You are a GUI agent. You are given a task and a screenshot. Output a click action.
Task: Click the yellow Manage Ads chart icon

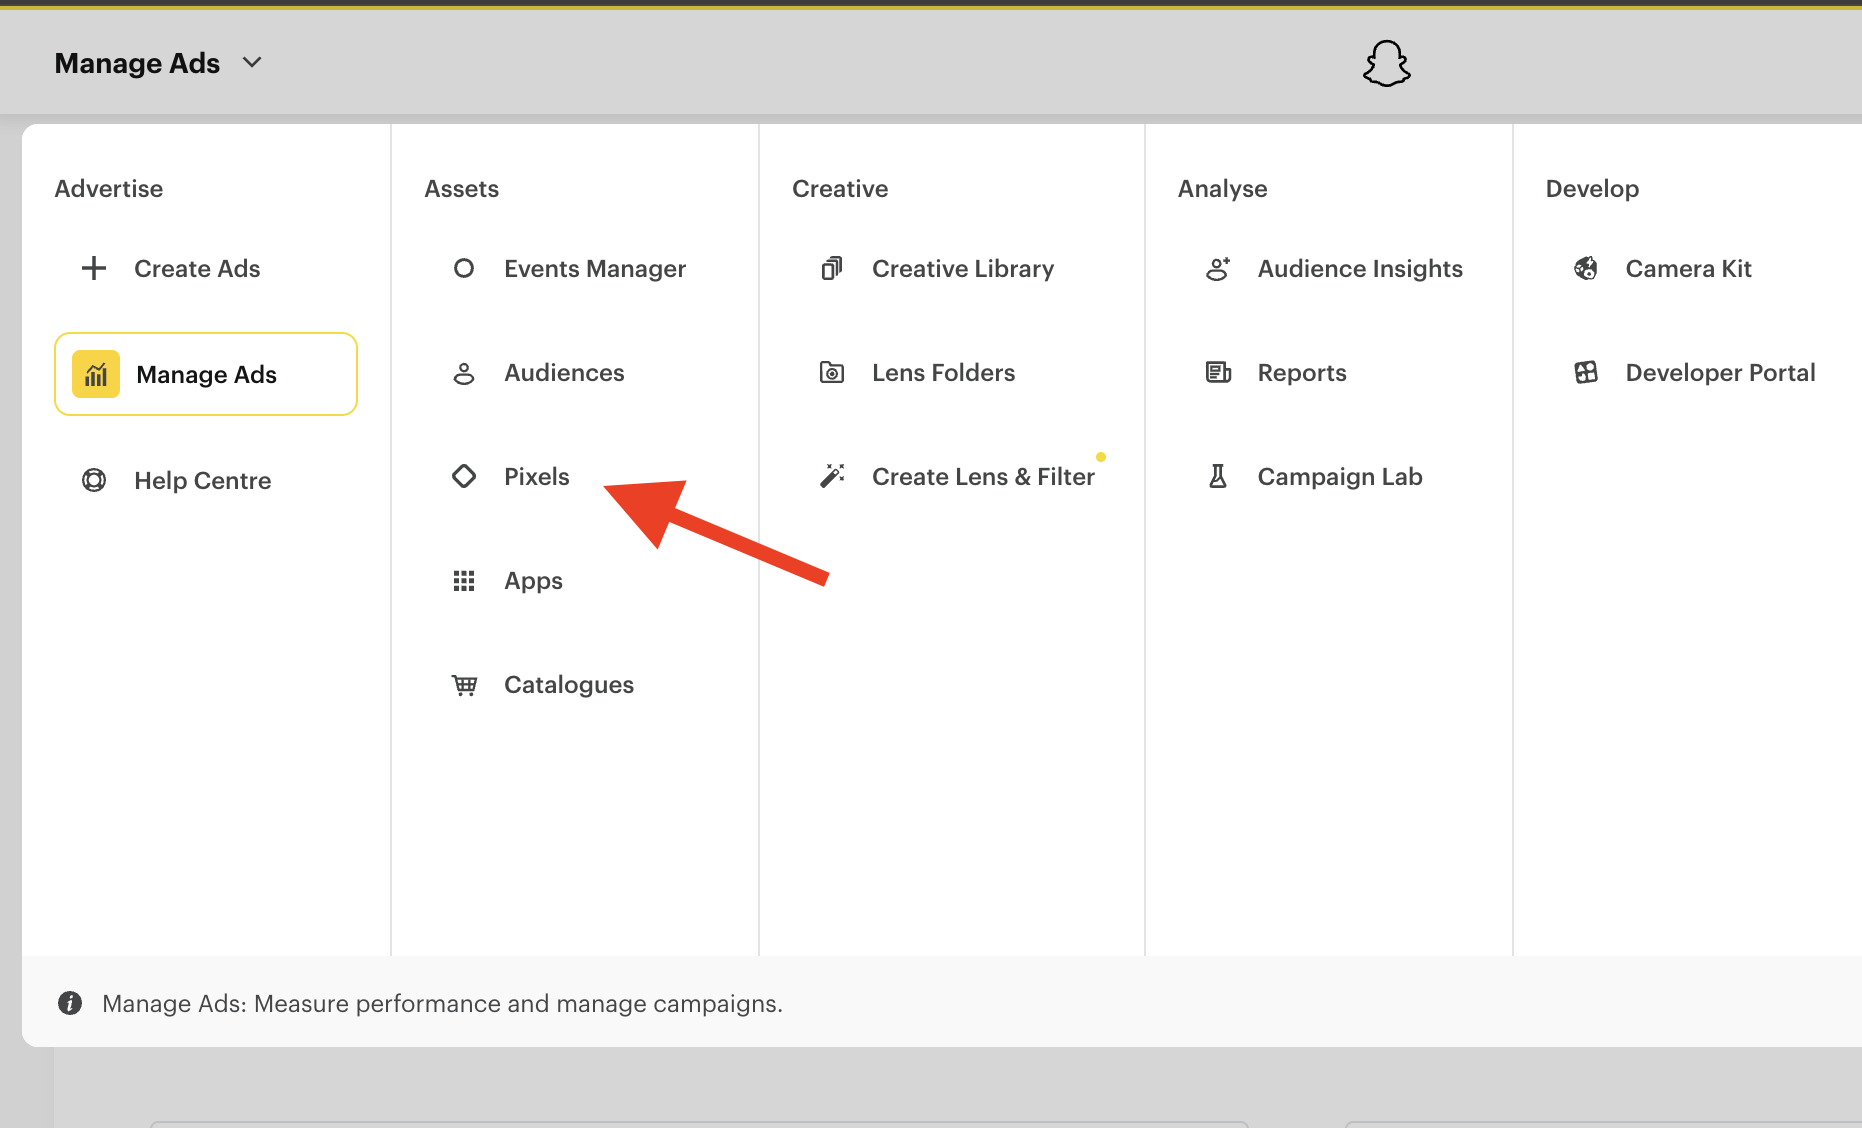96,374
